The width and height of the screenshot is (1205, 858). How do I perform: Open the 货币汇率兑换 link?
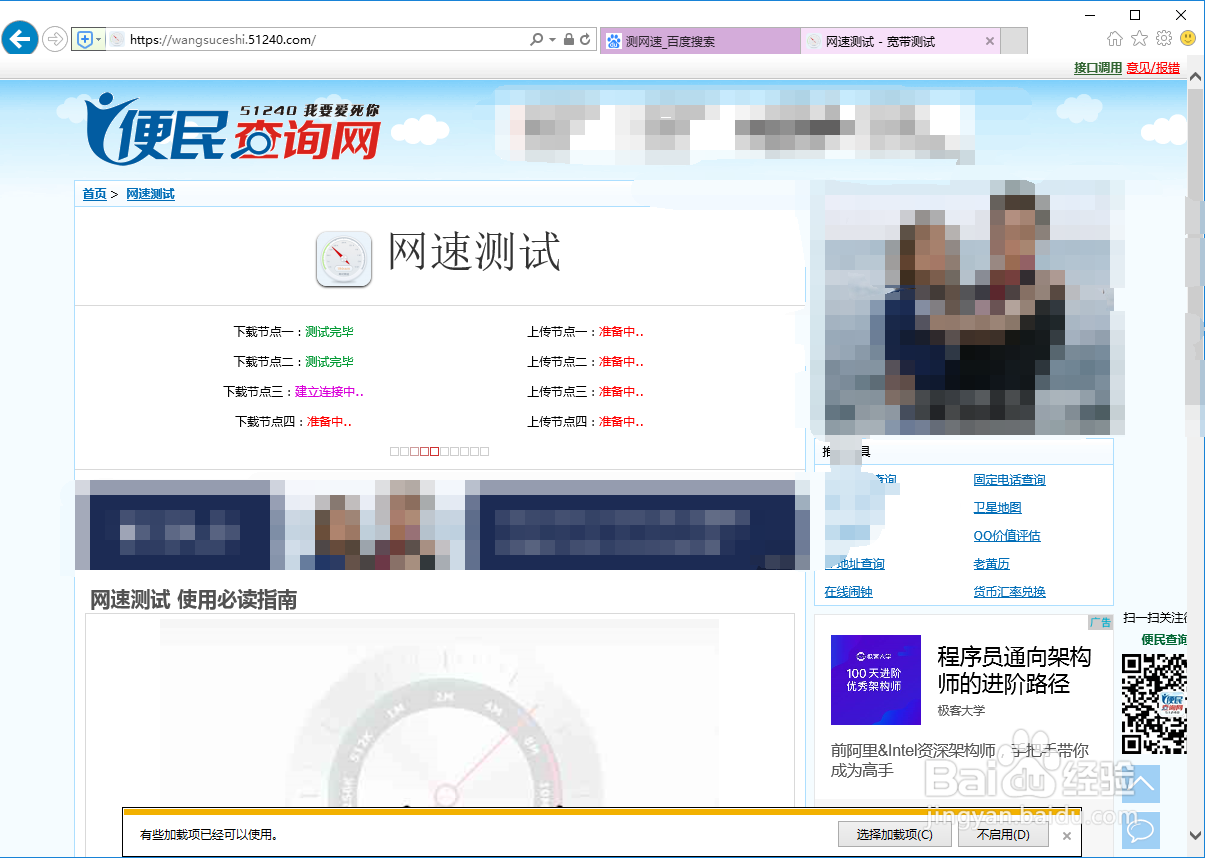coord(1009,592)
